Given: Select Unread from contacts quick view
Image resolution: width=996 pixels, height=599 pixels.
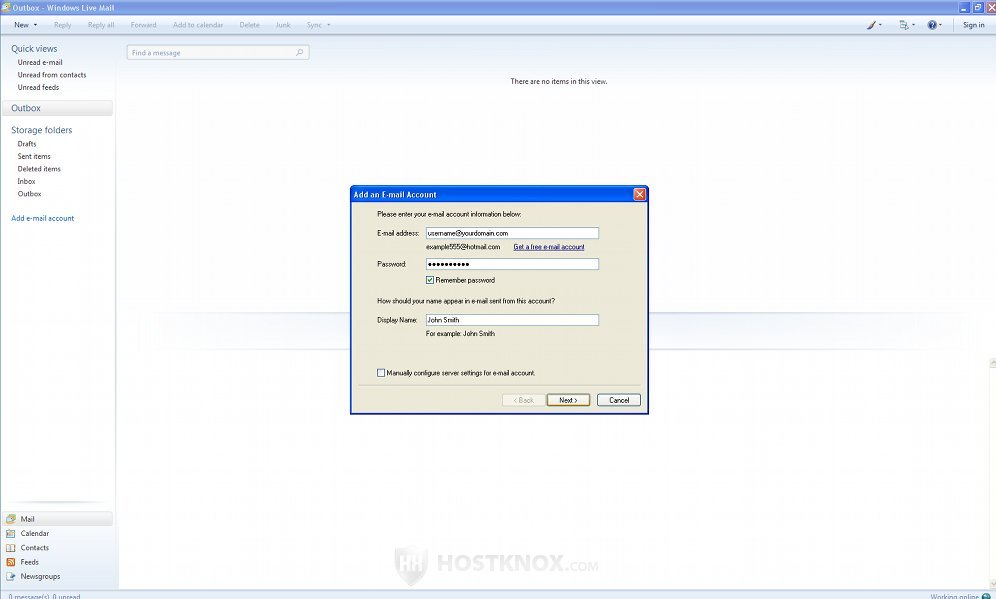Looking at the screenshot, I should pyautogui.click(x=51, y=75).
